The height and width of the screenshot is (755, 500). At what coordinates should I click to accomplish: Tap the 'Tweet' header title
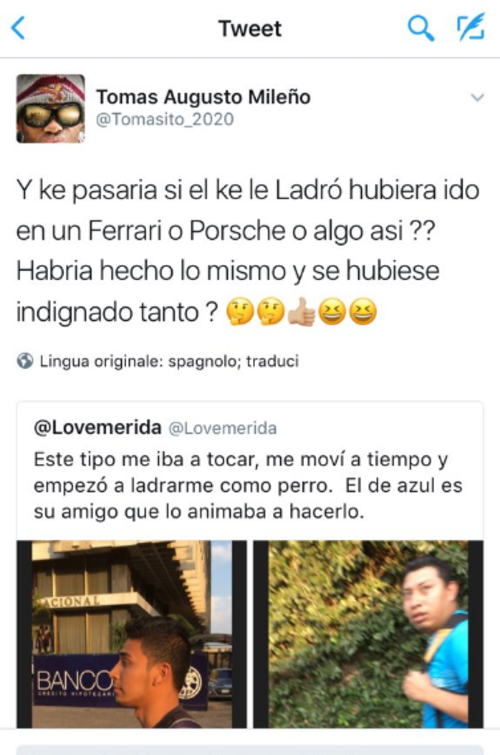[250, 28]
